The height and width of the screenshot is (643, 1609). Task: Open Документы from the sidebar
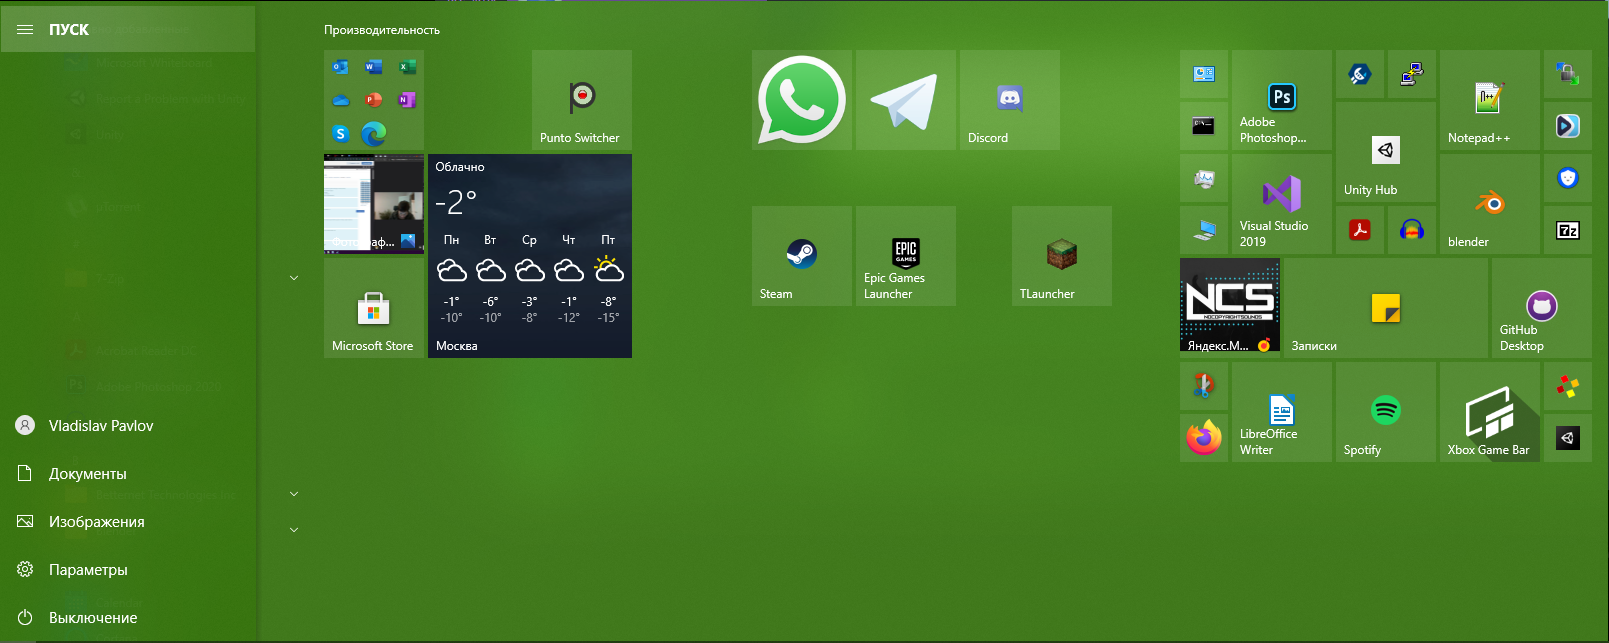[x=128, y=474]
